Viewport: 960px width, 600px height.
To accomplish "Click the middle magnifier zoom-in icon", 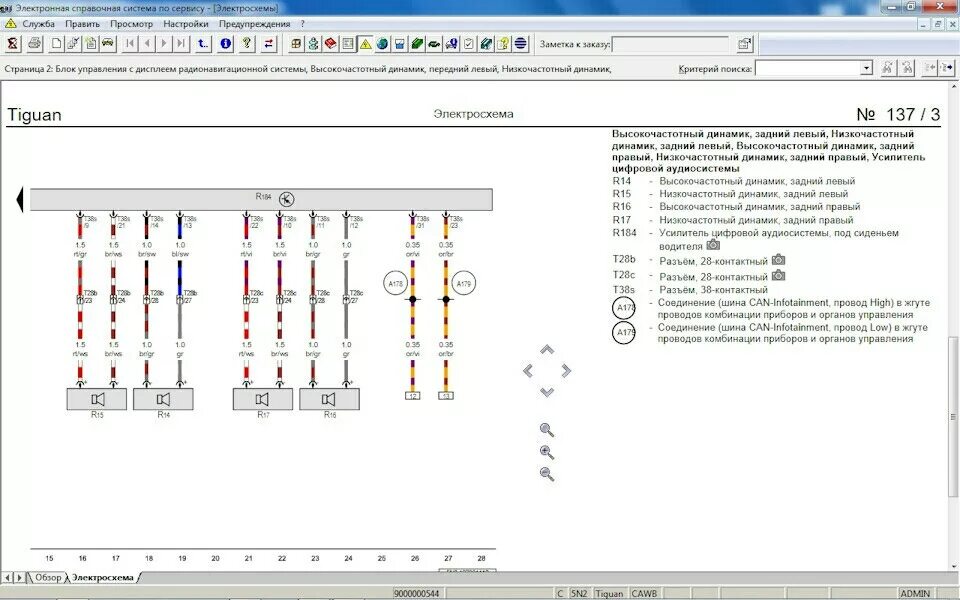I will click(x=547, y=452).
